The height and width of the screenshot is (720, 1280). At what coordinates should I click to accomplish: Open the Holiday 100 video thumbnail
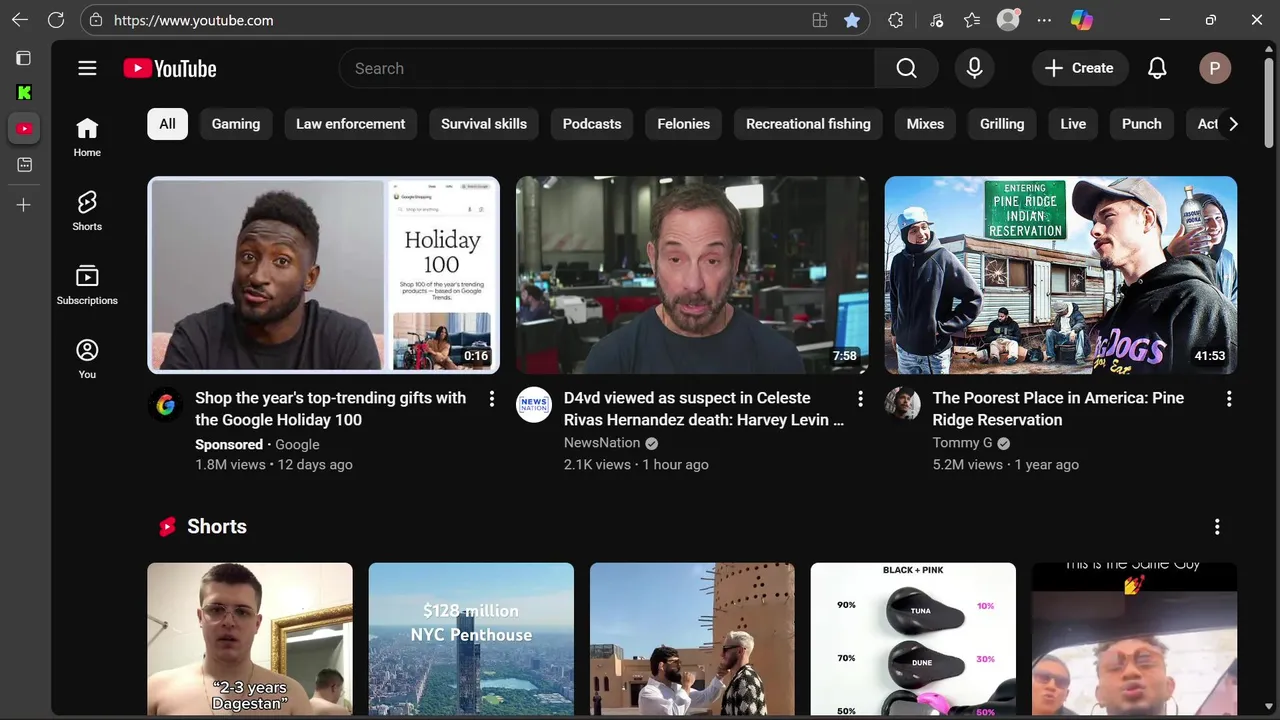tap(324, 275)
